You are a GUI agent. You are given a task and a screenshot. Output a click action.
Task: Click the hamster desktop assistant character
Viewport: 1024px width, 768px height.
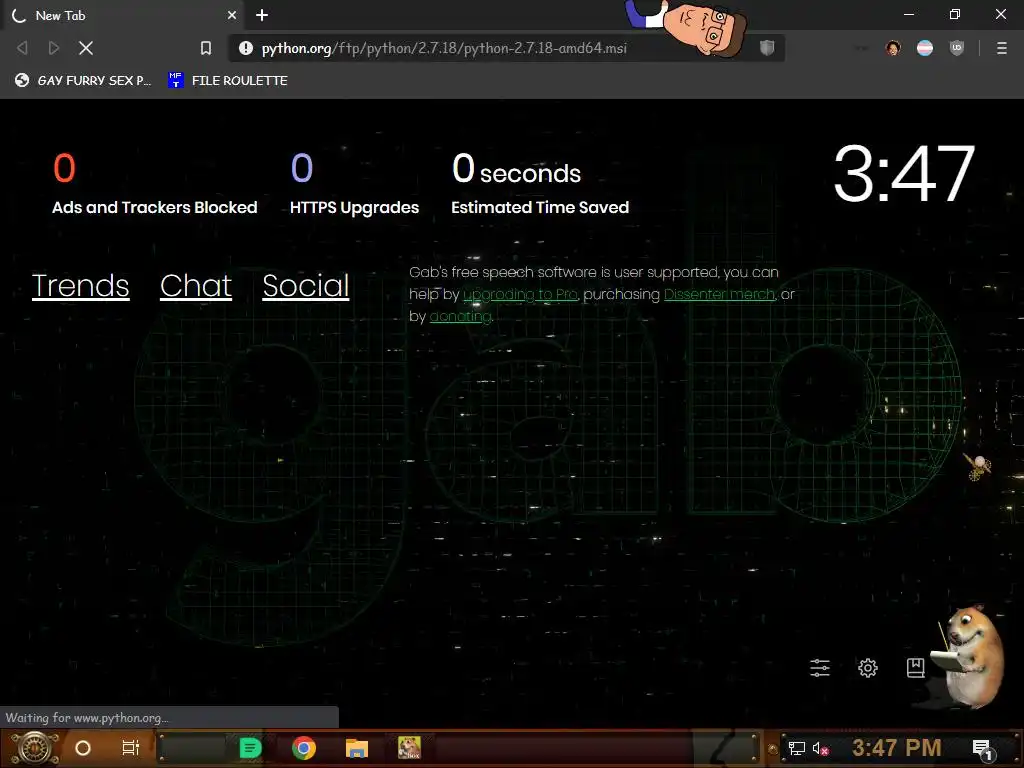(968, 658)
